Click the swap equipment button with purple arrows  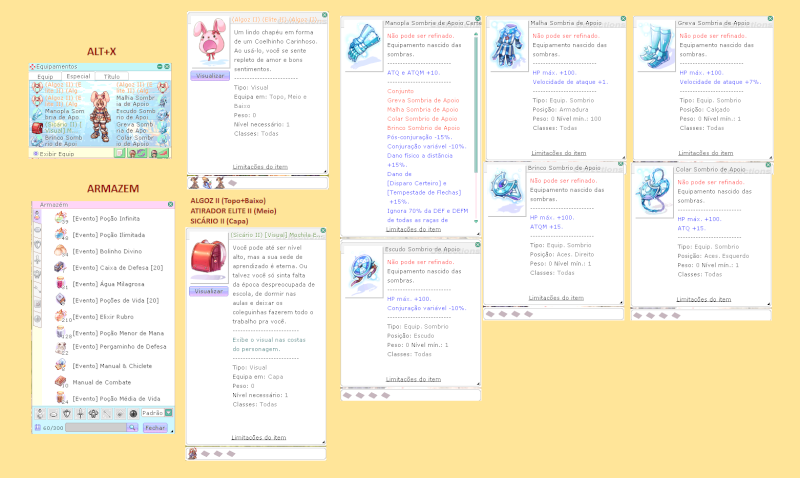[137, 153]
